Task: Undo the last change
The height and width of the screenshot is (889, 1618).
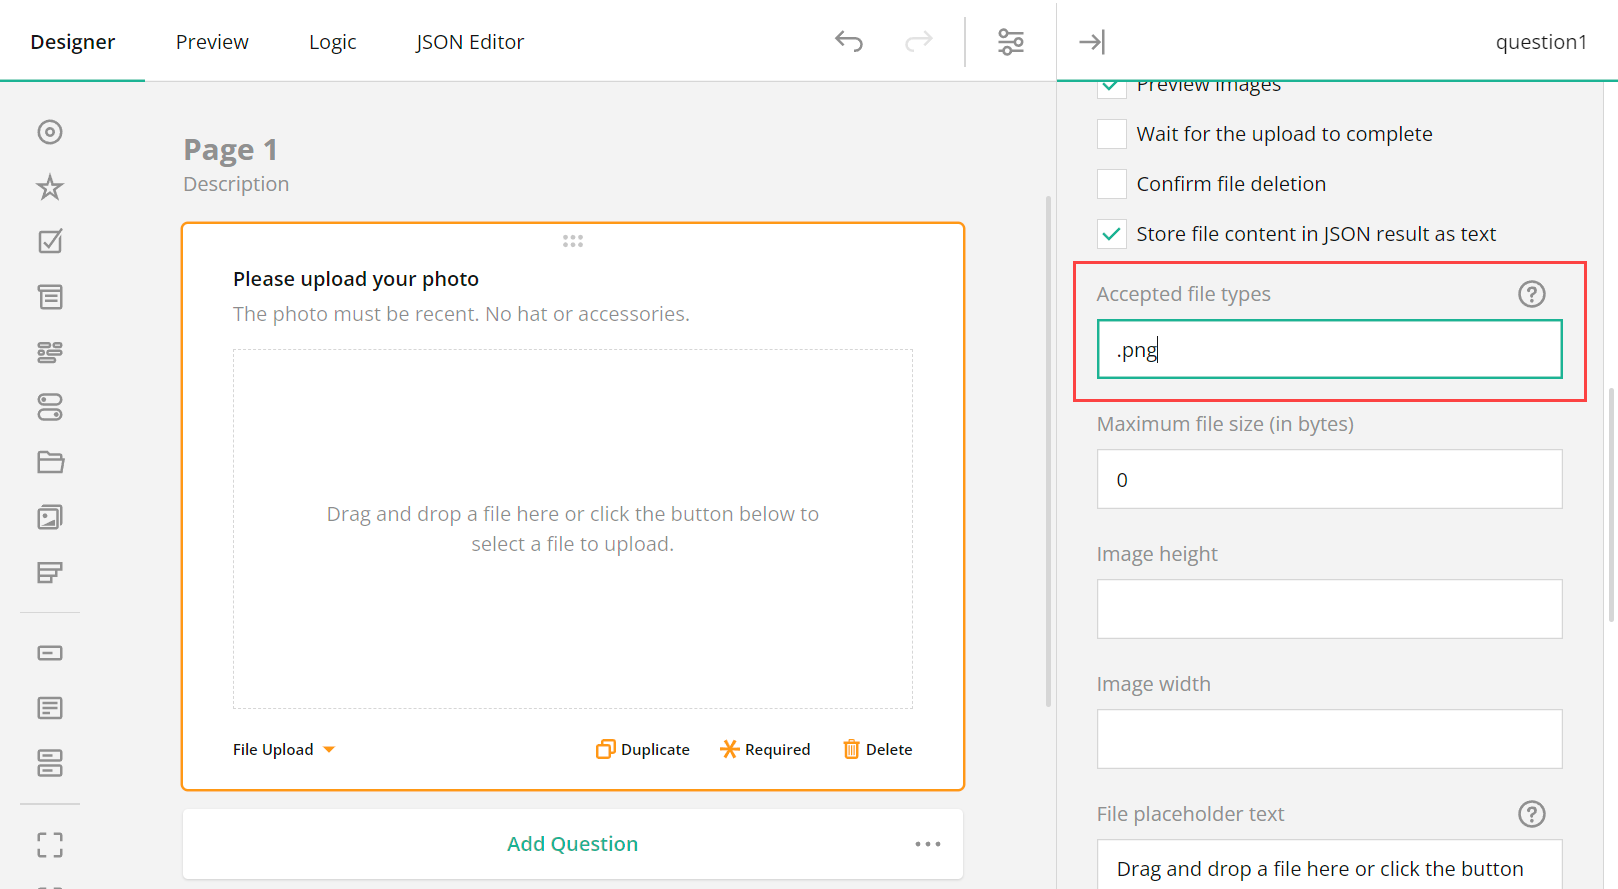Action: pos(849,41)
